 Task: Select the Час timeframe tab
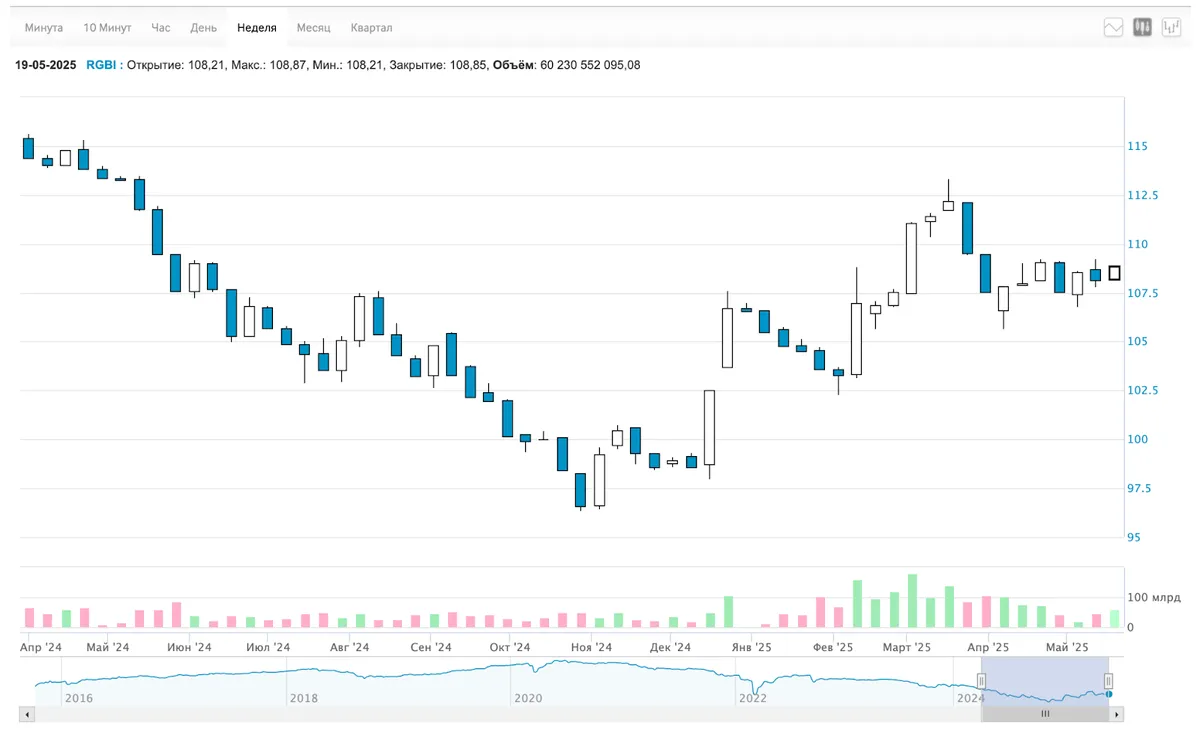click(161, 28)
